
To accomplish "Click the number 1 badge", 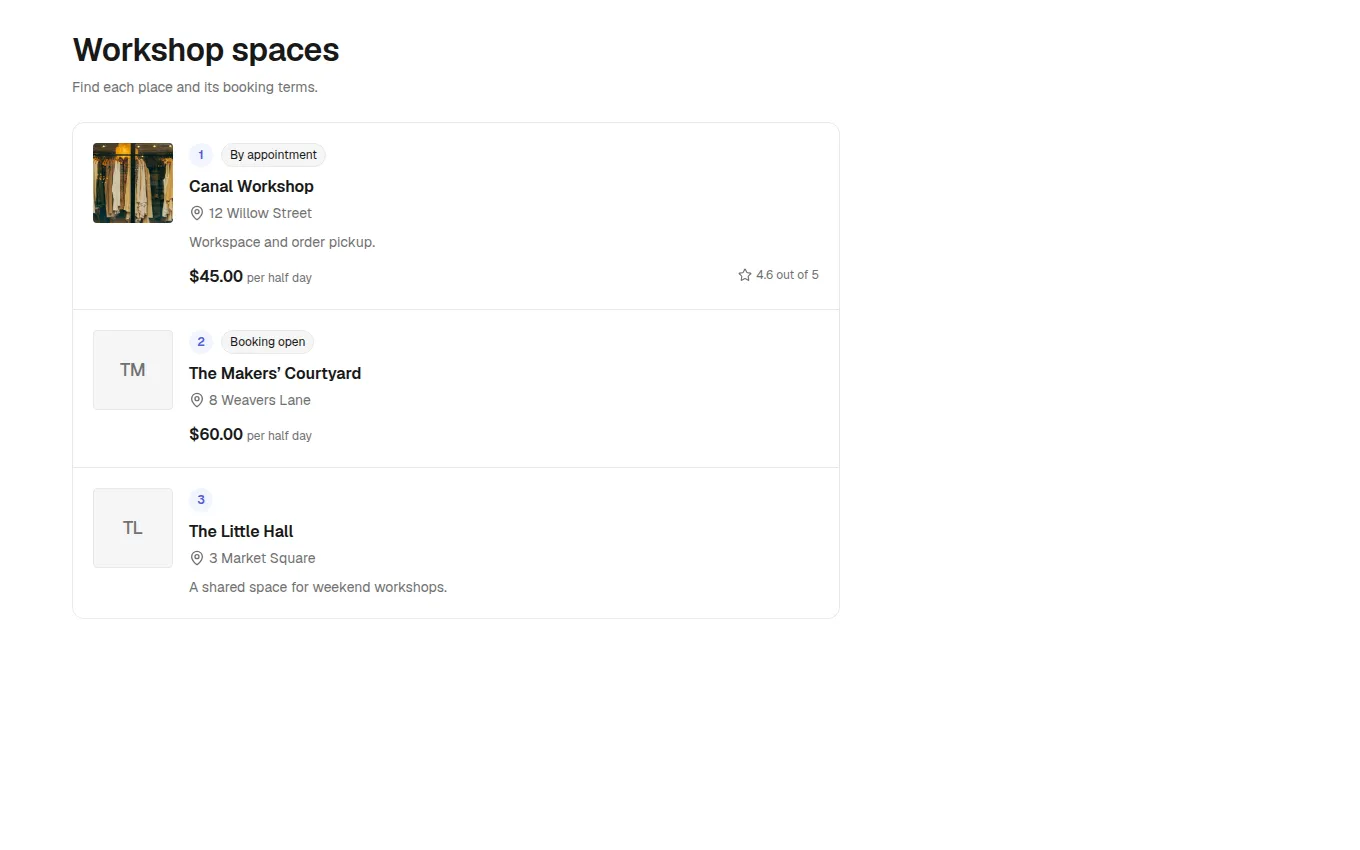I will point(201,155).
